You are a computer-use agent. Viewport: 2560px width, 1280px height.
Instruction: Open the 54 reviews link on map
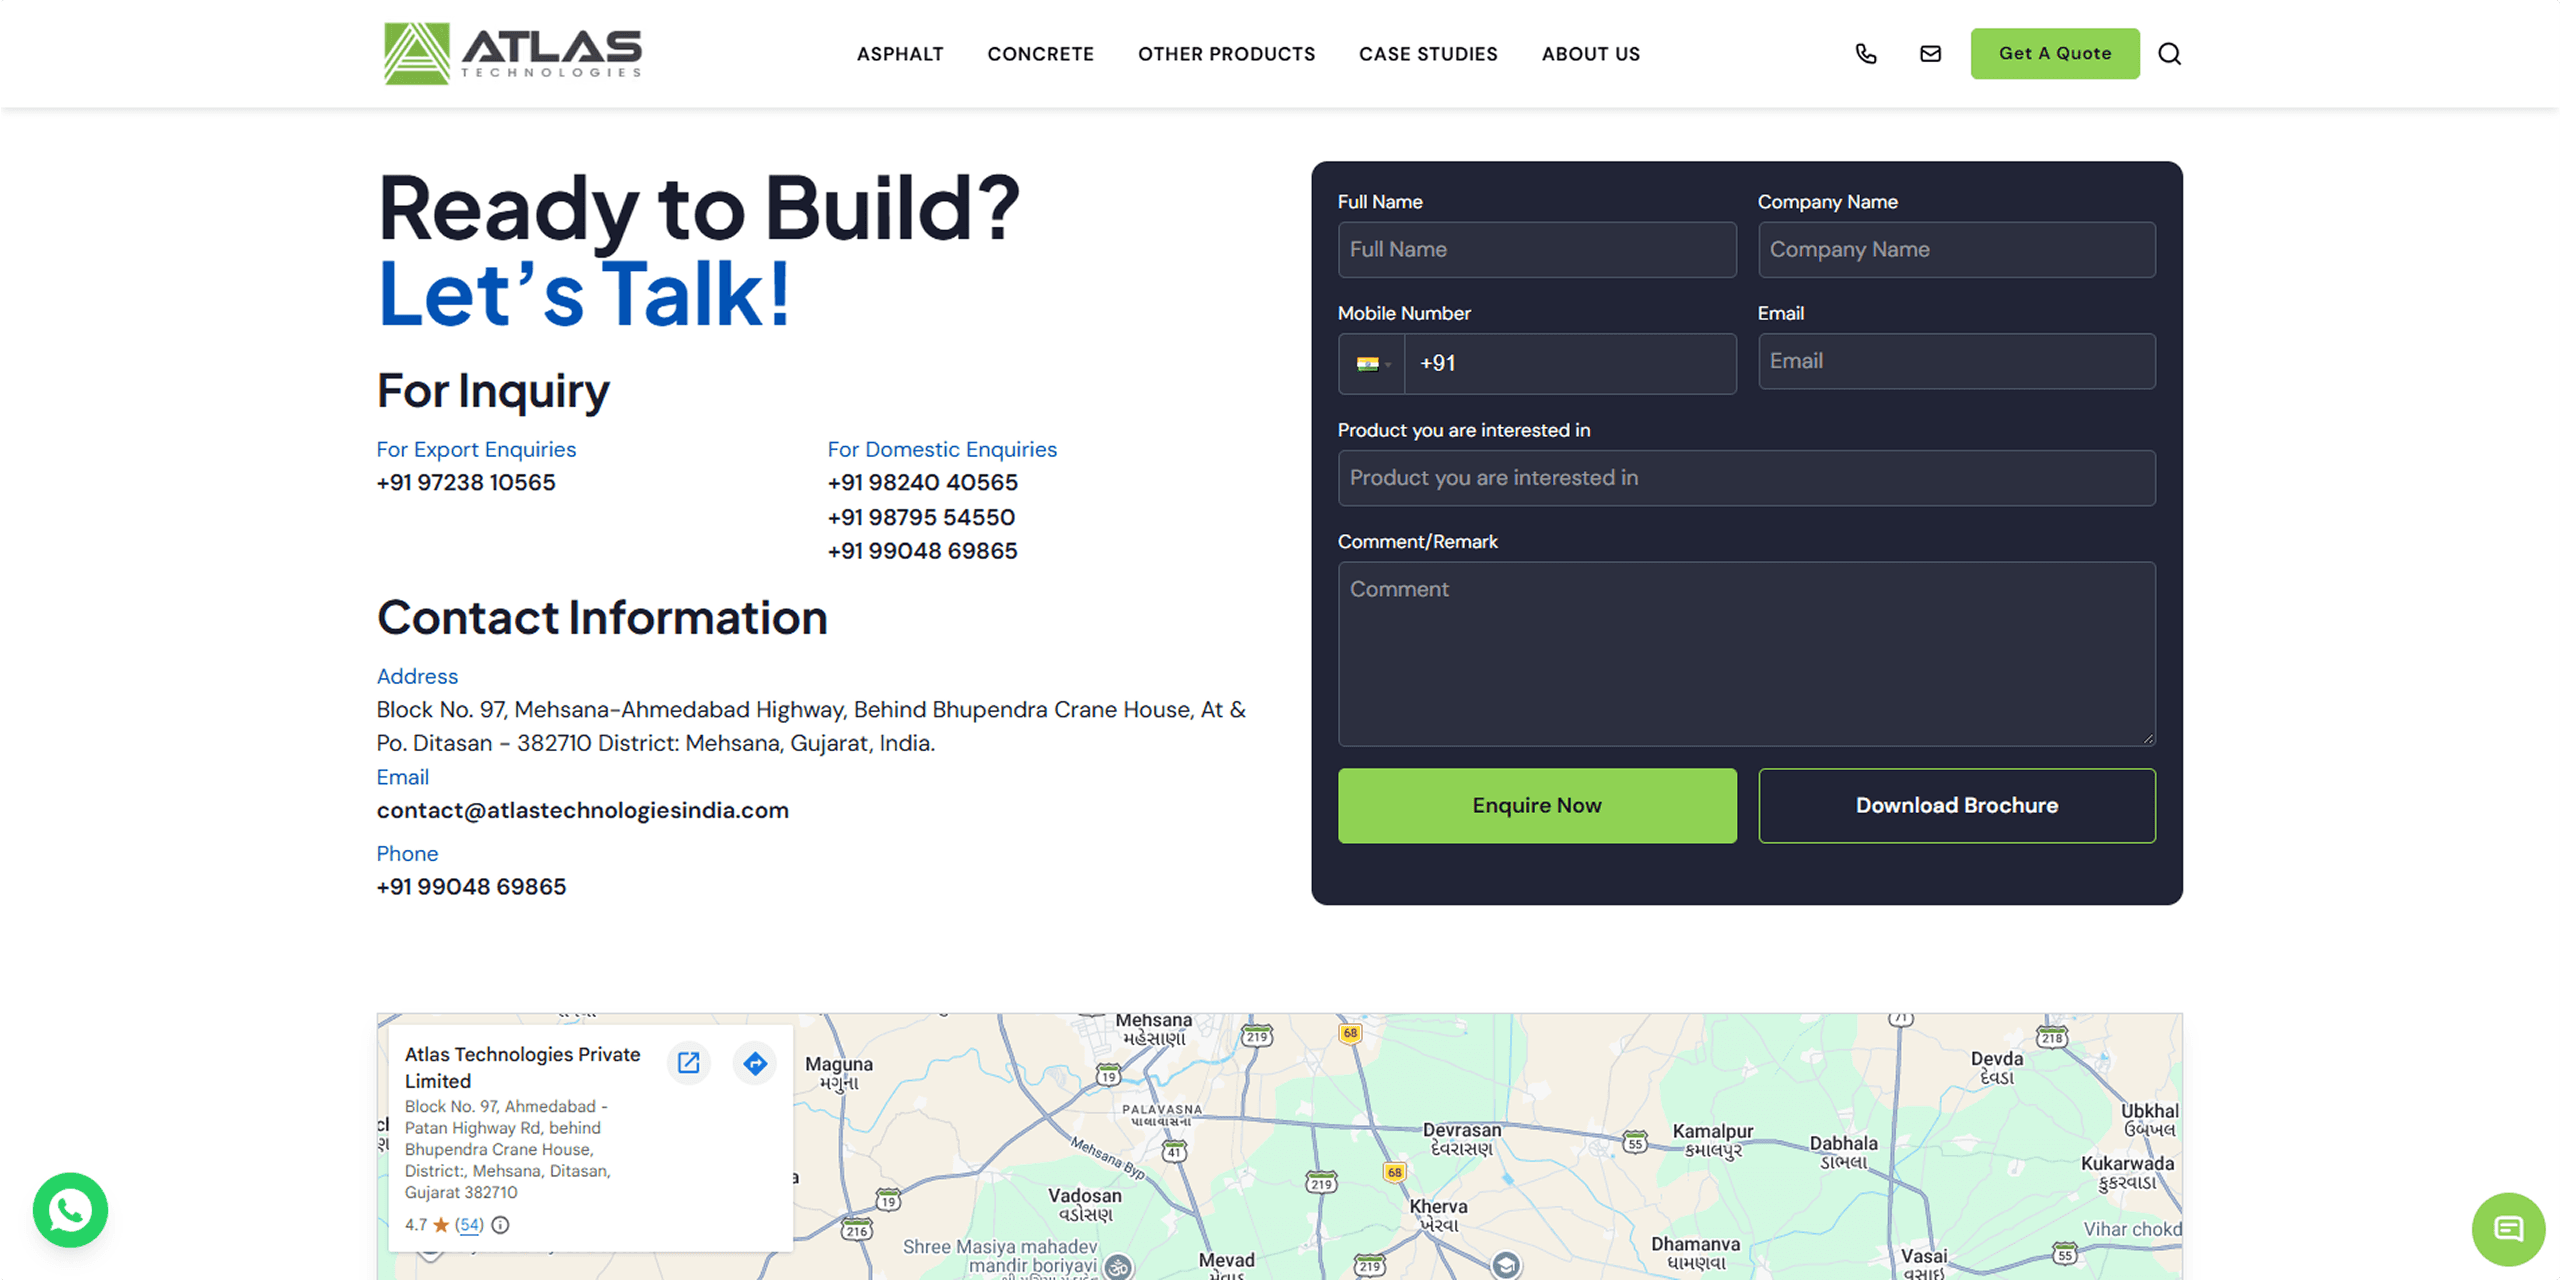(x=469, y=1225)
